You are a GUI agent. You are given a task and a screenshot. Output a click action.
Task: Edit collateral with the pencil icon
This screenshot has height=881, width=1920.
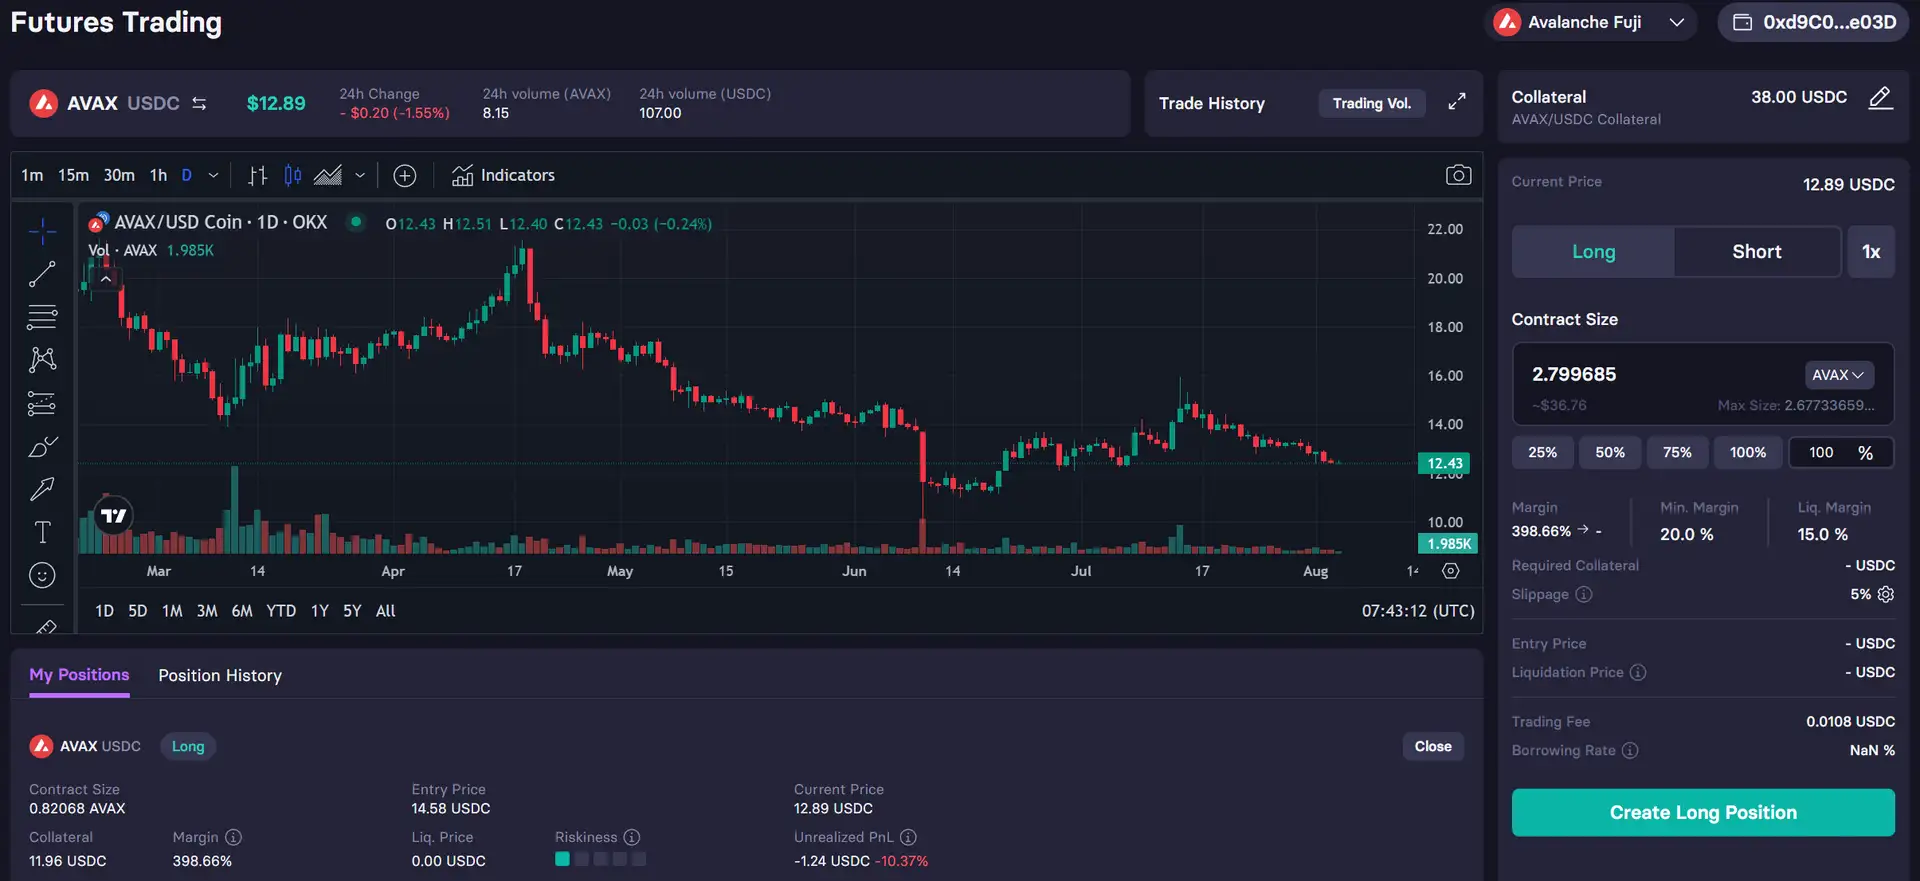click(1880, 98)
